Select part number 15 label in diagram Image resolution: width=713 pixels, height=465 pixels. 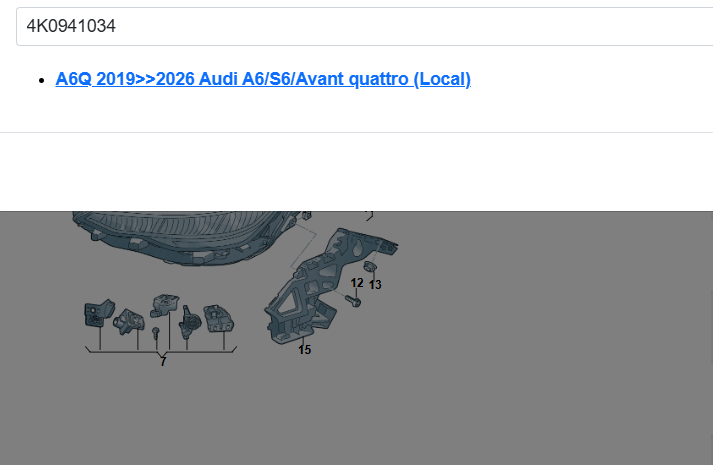pyautogui.click(x=304, y=350)
